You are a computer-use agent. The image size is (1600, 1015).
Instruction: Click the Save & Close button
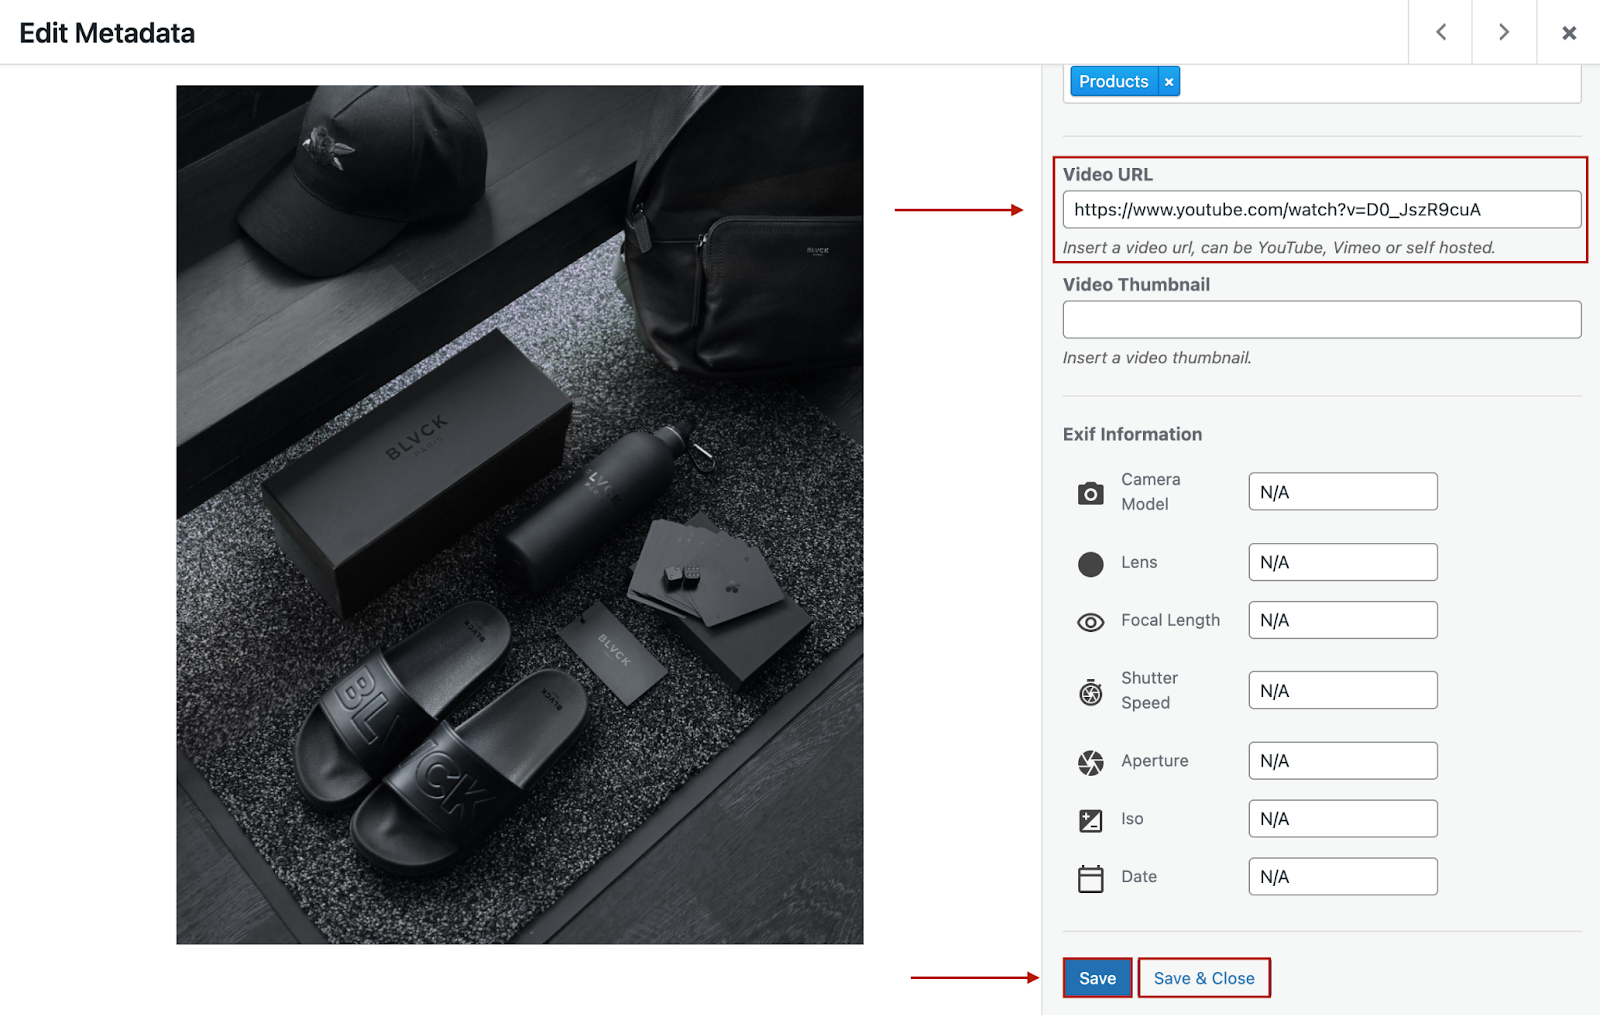(1204, 978)
